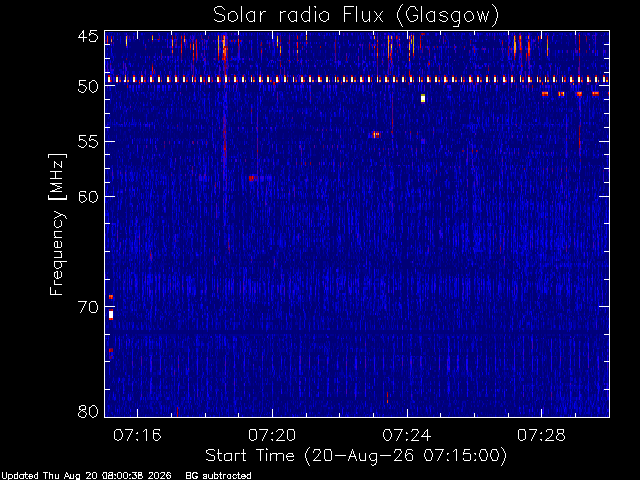Click the 07:24 time axis label
Image resolution: width=640 pixels, height=480 pixels.
[407, 435]
